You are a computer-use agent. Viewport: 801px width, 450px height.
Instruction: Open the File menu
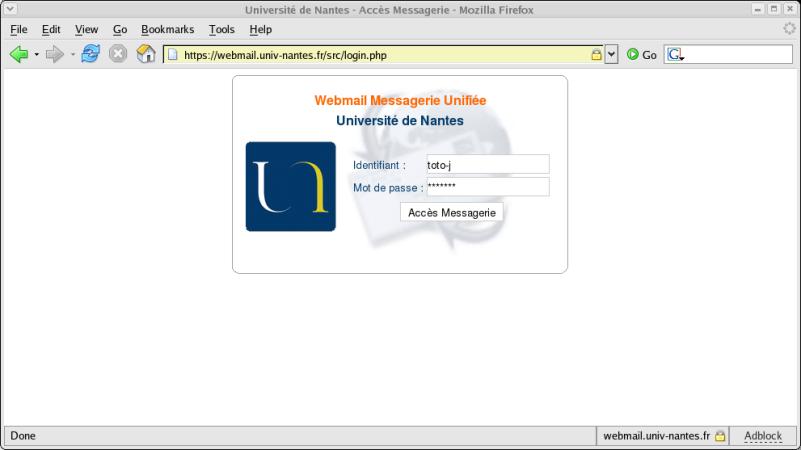18,30
